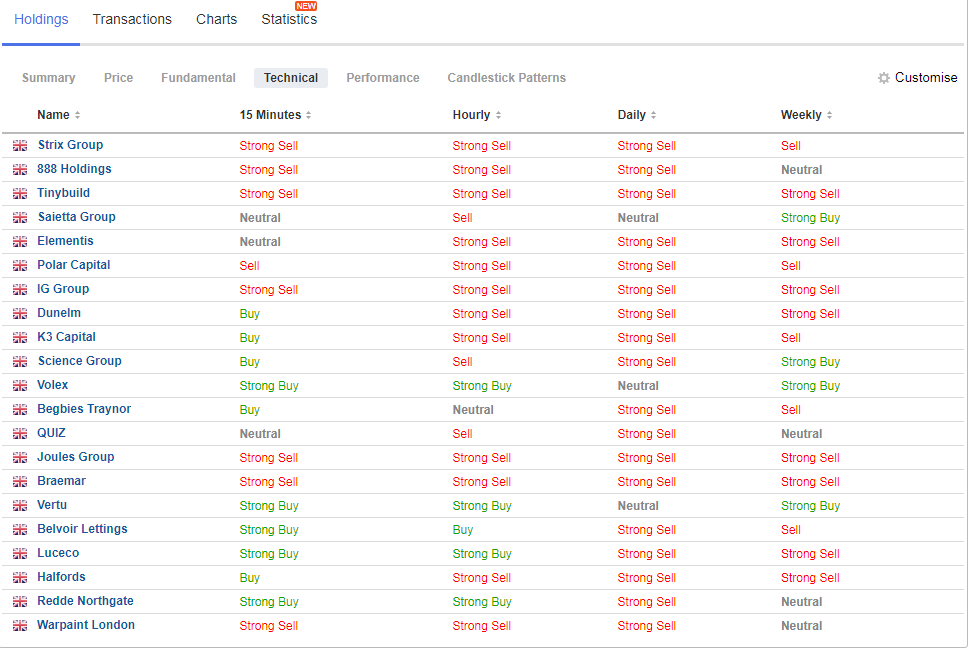Viewport: 980px width, 660px height.
Task: Click the UK flag icon beside QUIZ
Action: tap(20, 434)
